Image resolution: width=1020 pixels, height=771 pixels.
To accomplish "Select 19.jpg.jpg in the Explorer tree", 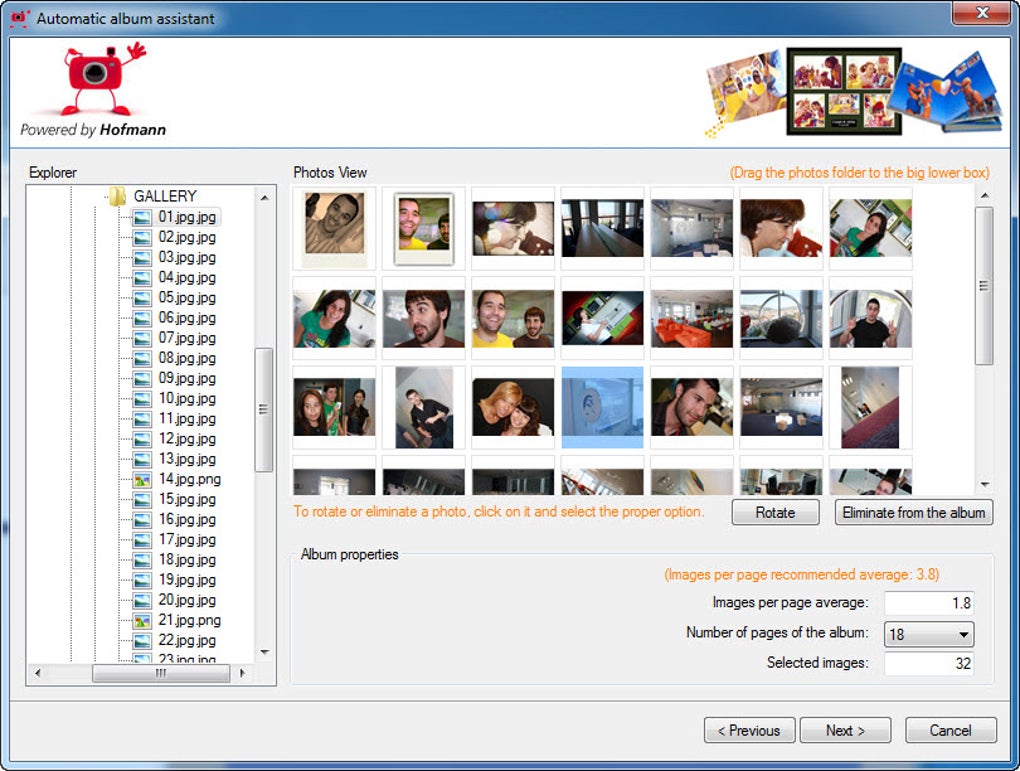I will coord(187,580).
